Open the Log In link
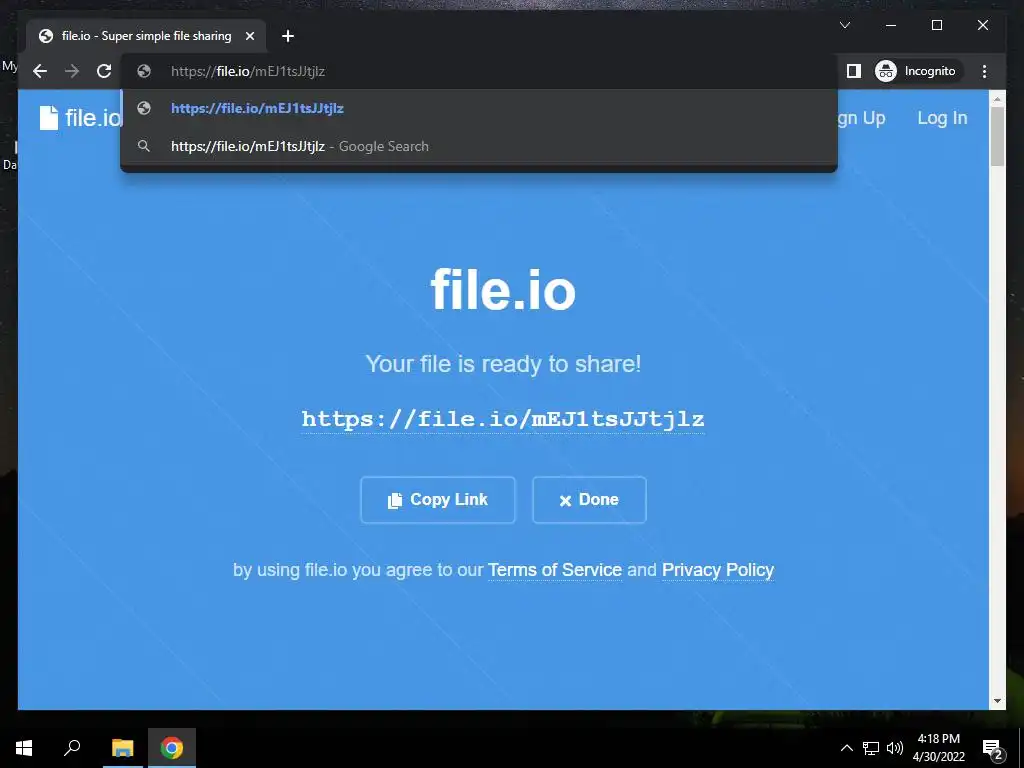The image size is (1024, 768). point(942,118)
